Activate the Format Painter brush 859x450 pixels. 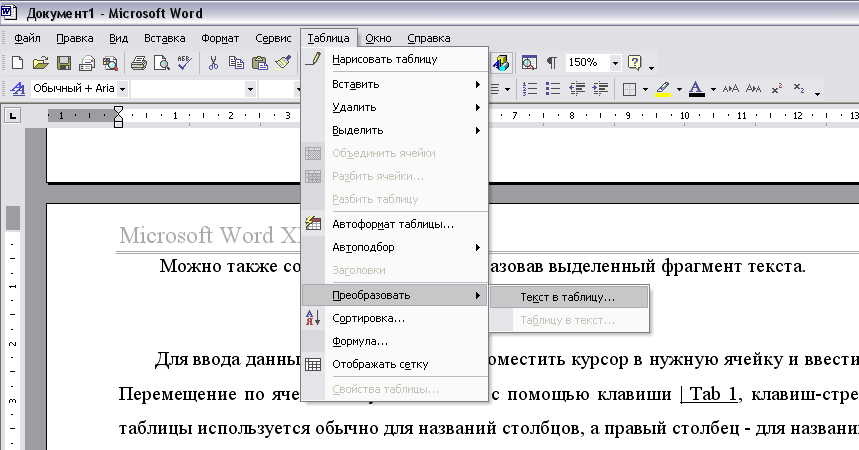(283, 63)
